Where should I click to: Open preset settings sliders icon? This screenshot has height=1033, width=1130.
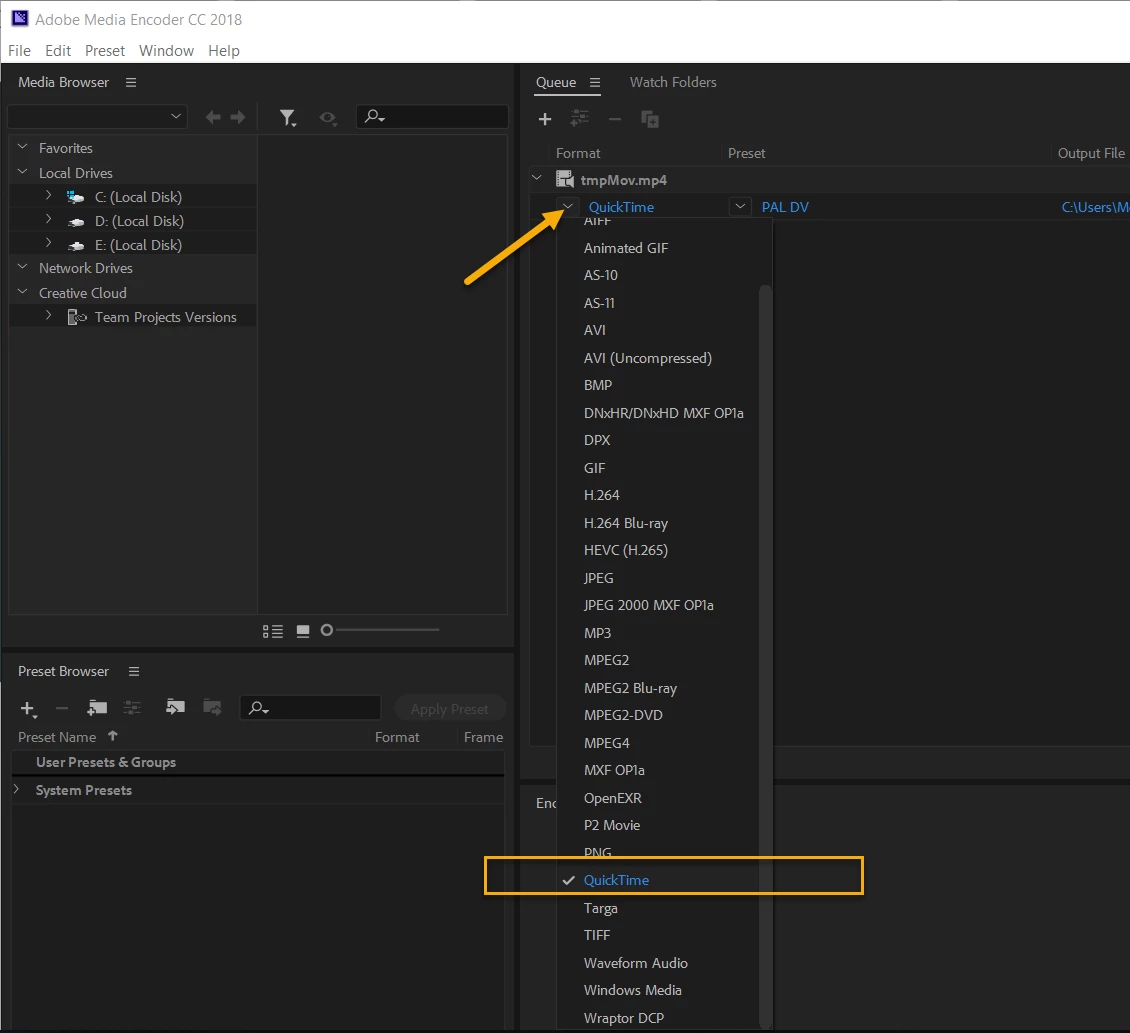click(x=132, y=708)
